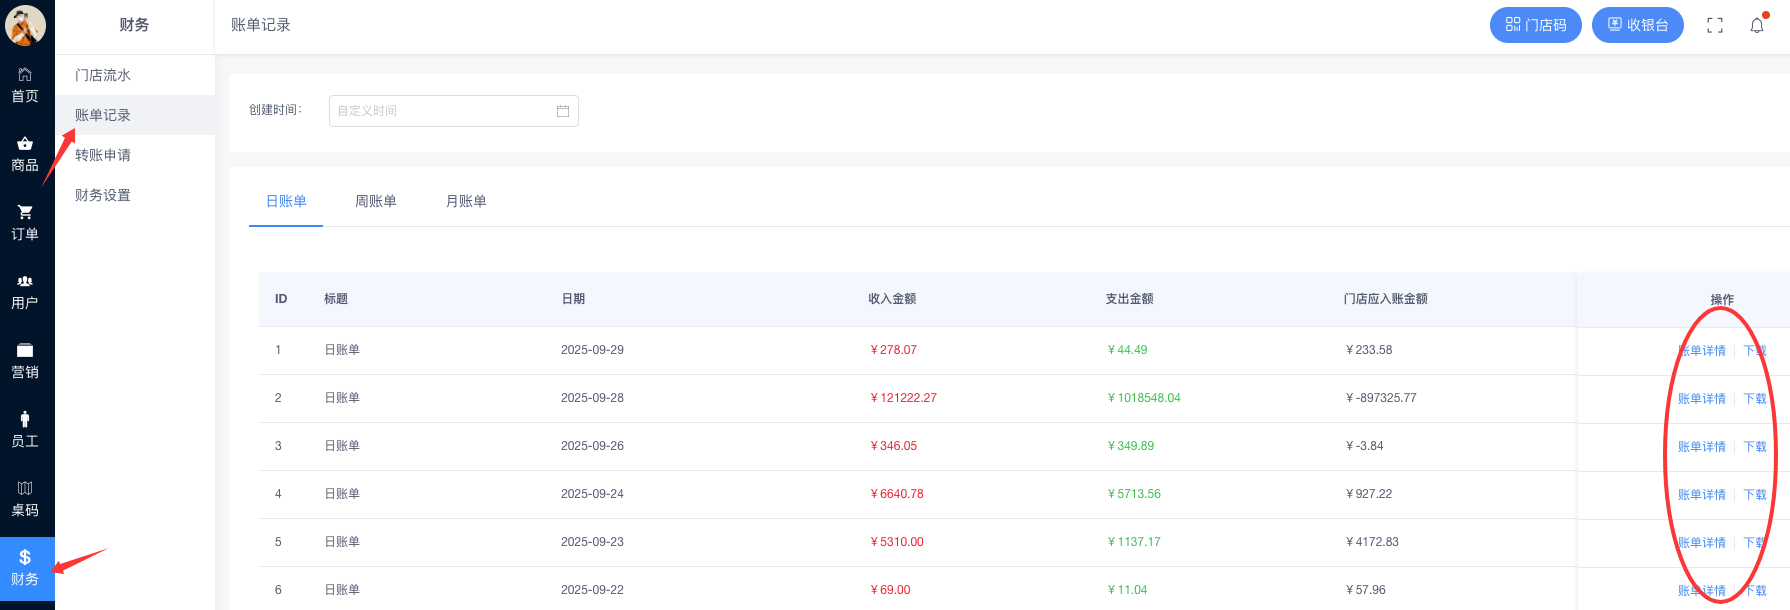This screenshot has height=610, width=1790.
Task: Toggle fullscreen mode icon
Action: (x=1715, y=25)
